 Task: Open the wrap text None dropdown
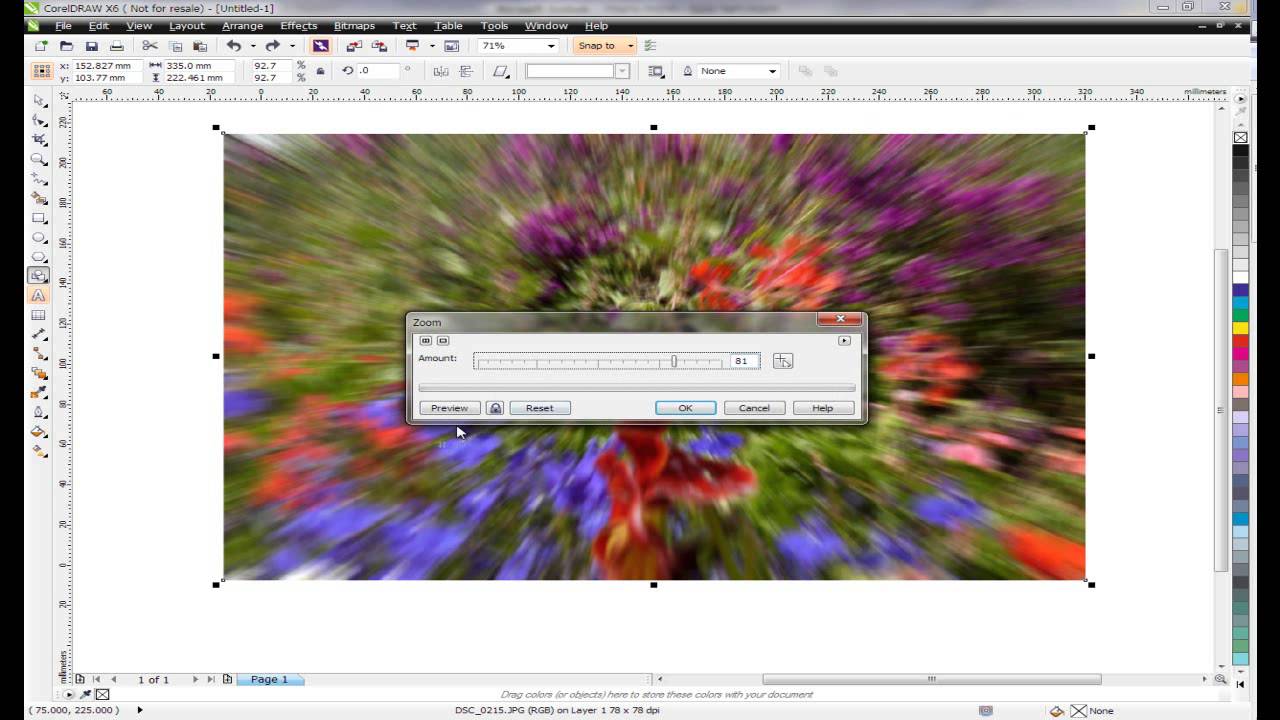coord(772,71)
